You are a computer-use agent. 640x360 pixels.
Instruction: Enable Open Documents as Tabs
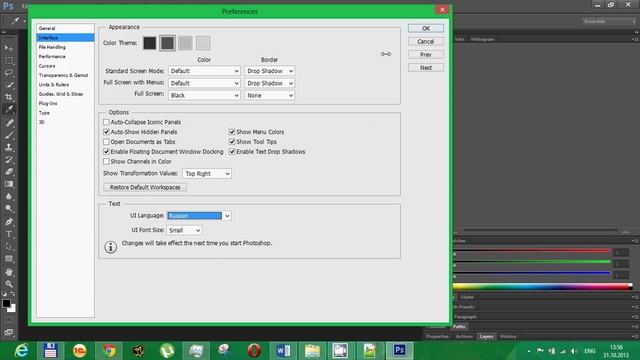(x=106, y=142)
